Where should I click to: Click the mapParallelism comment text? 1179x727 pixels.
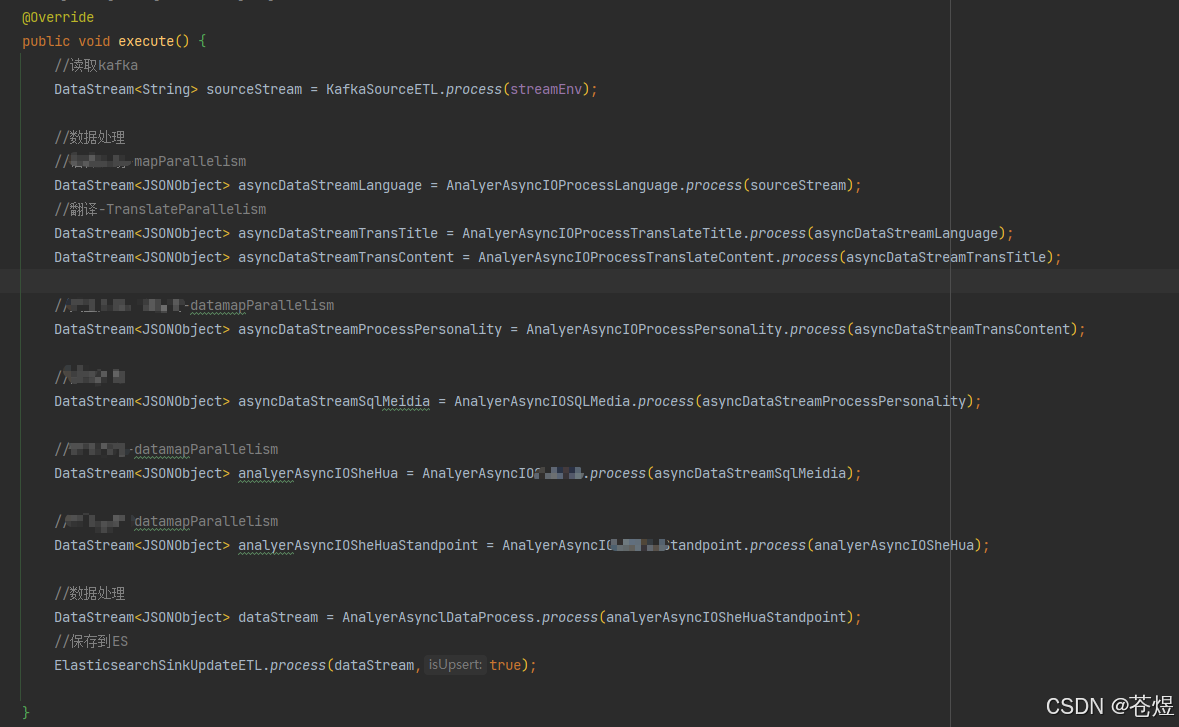click(x=189, y=162)
